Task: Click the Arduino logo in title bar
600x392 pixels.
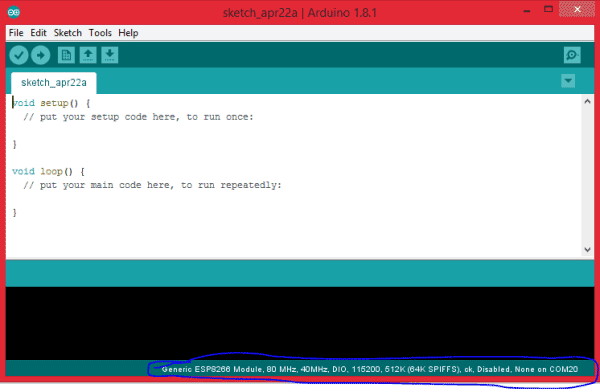Action: [14, 12]
